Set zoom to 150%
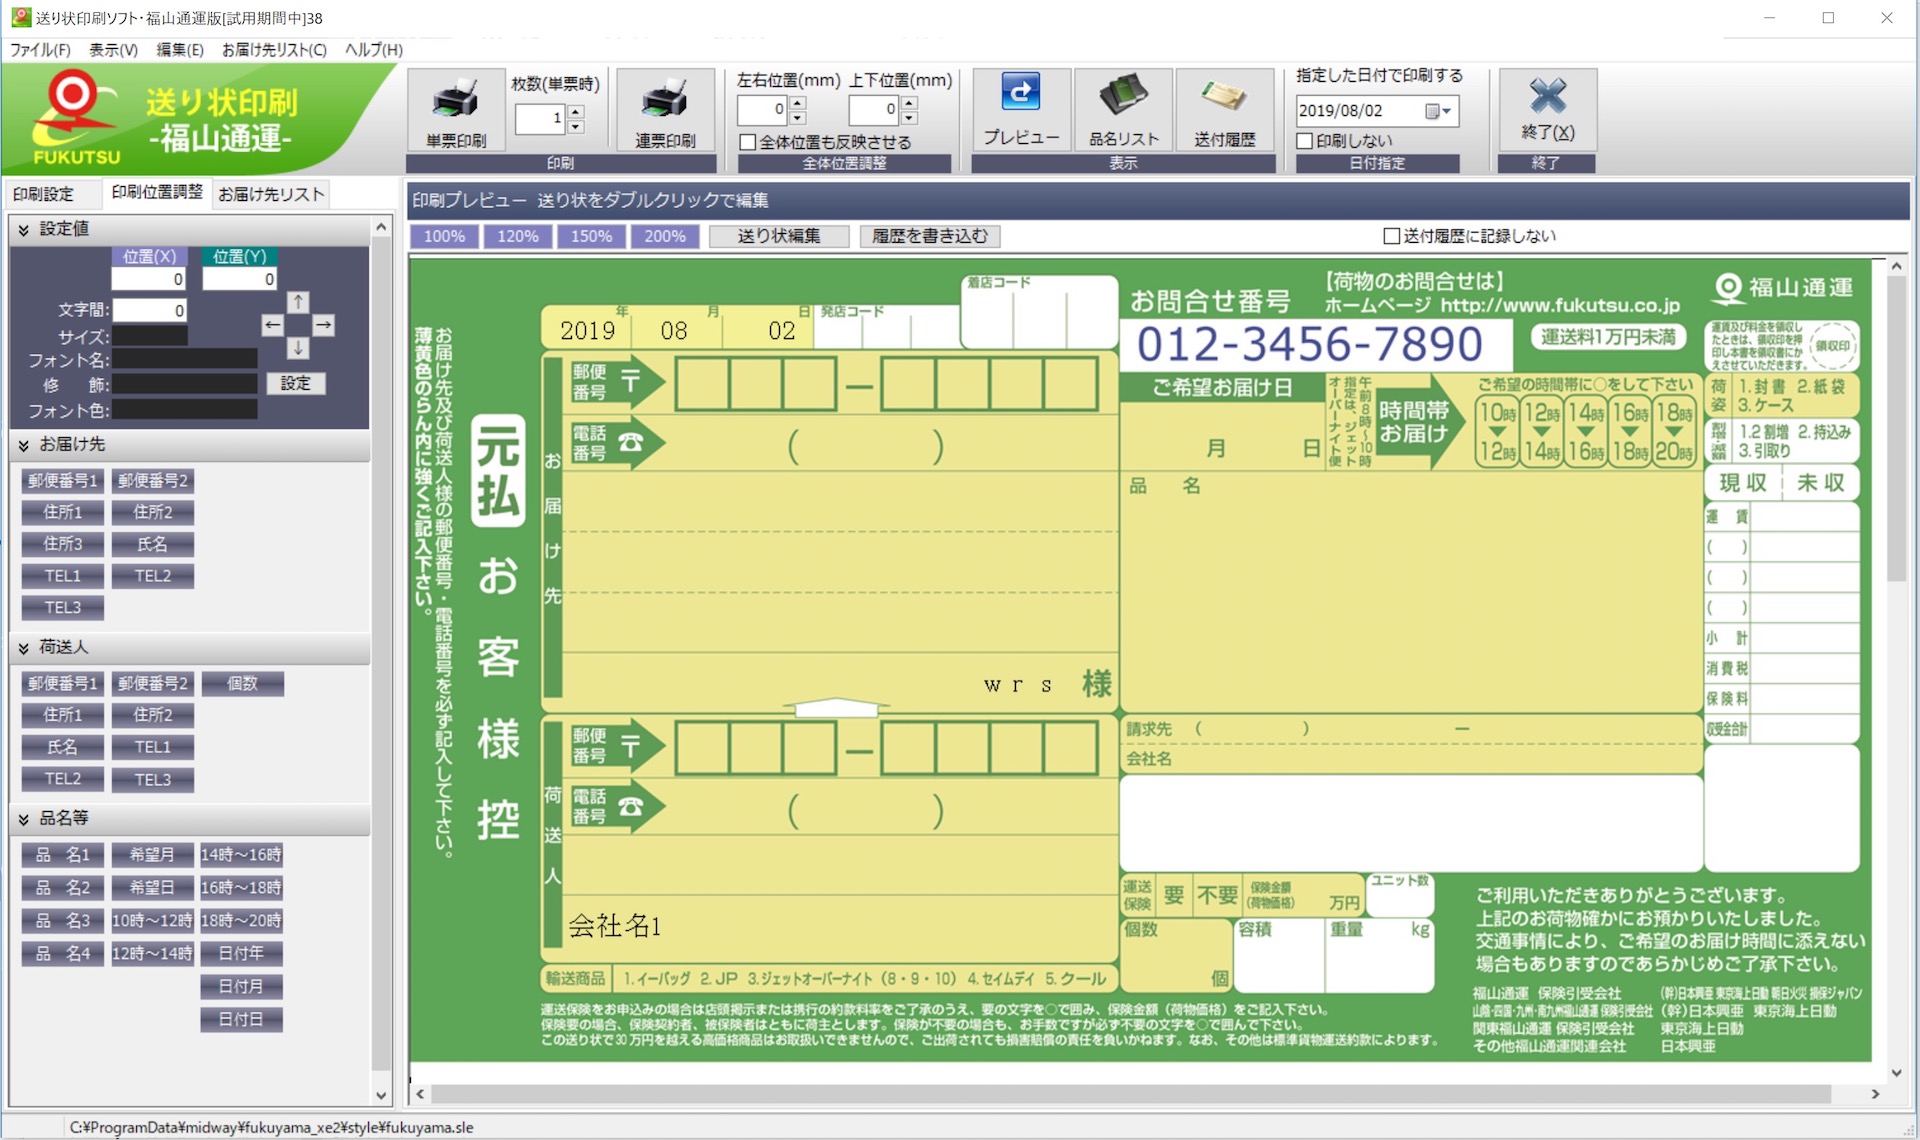The width and height of the screenshot is (1920, 1140). click(x=591, y=236)
